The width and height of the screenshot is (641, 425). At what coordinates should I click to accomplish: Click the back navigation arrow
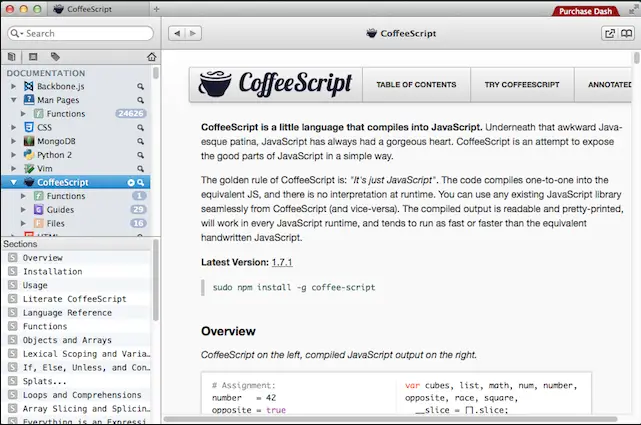point(177,34)
